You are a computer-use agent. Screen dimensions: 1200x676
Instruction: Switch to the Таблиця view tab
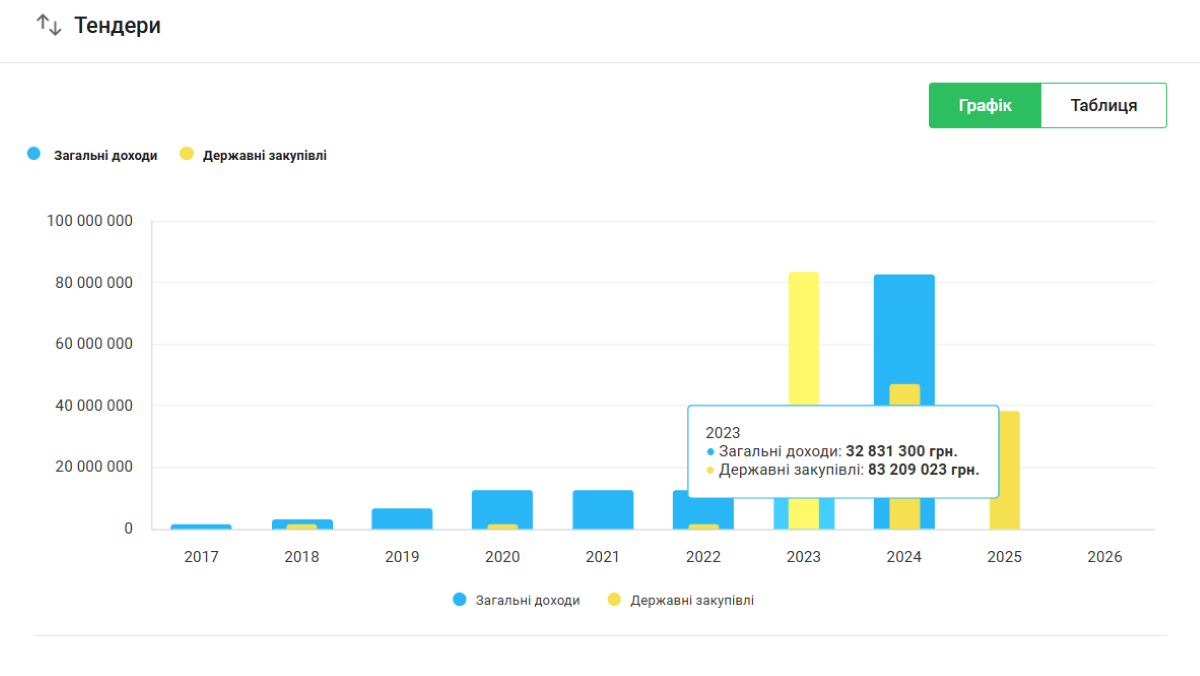[1103, 105]
